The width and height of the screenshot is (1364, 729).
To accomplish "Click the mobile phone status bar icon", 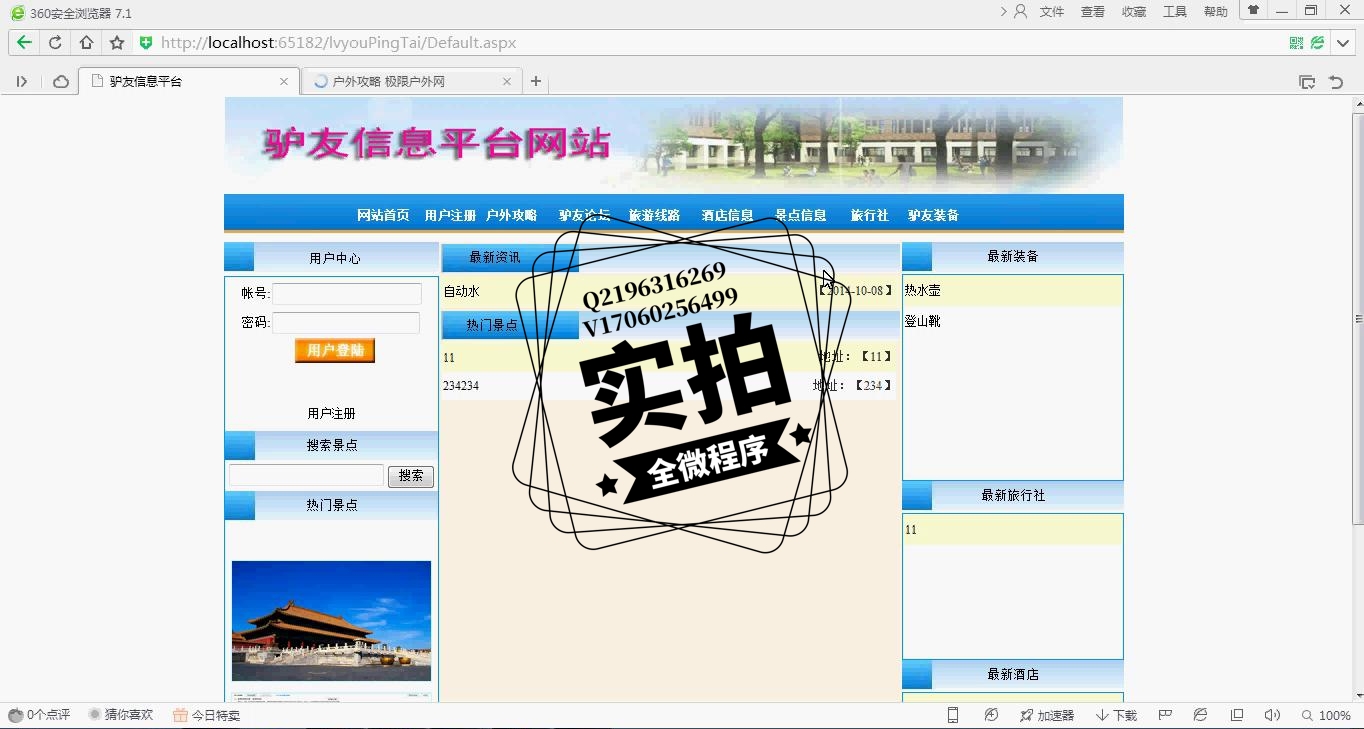I will [953, 715].
